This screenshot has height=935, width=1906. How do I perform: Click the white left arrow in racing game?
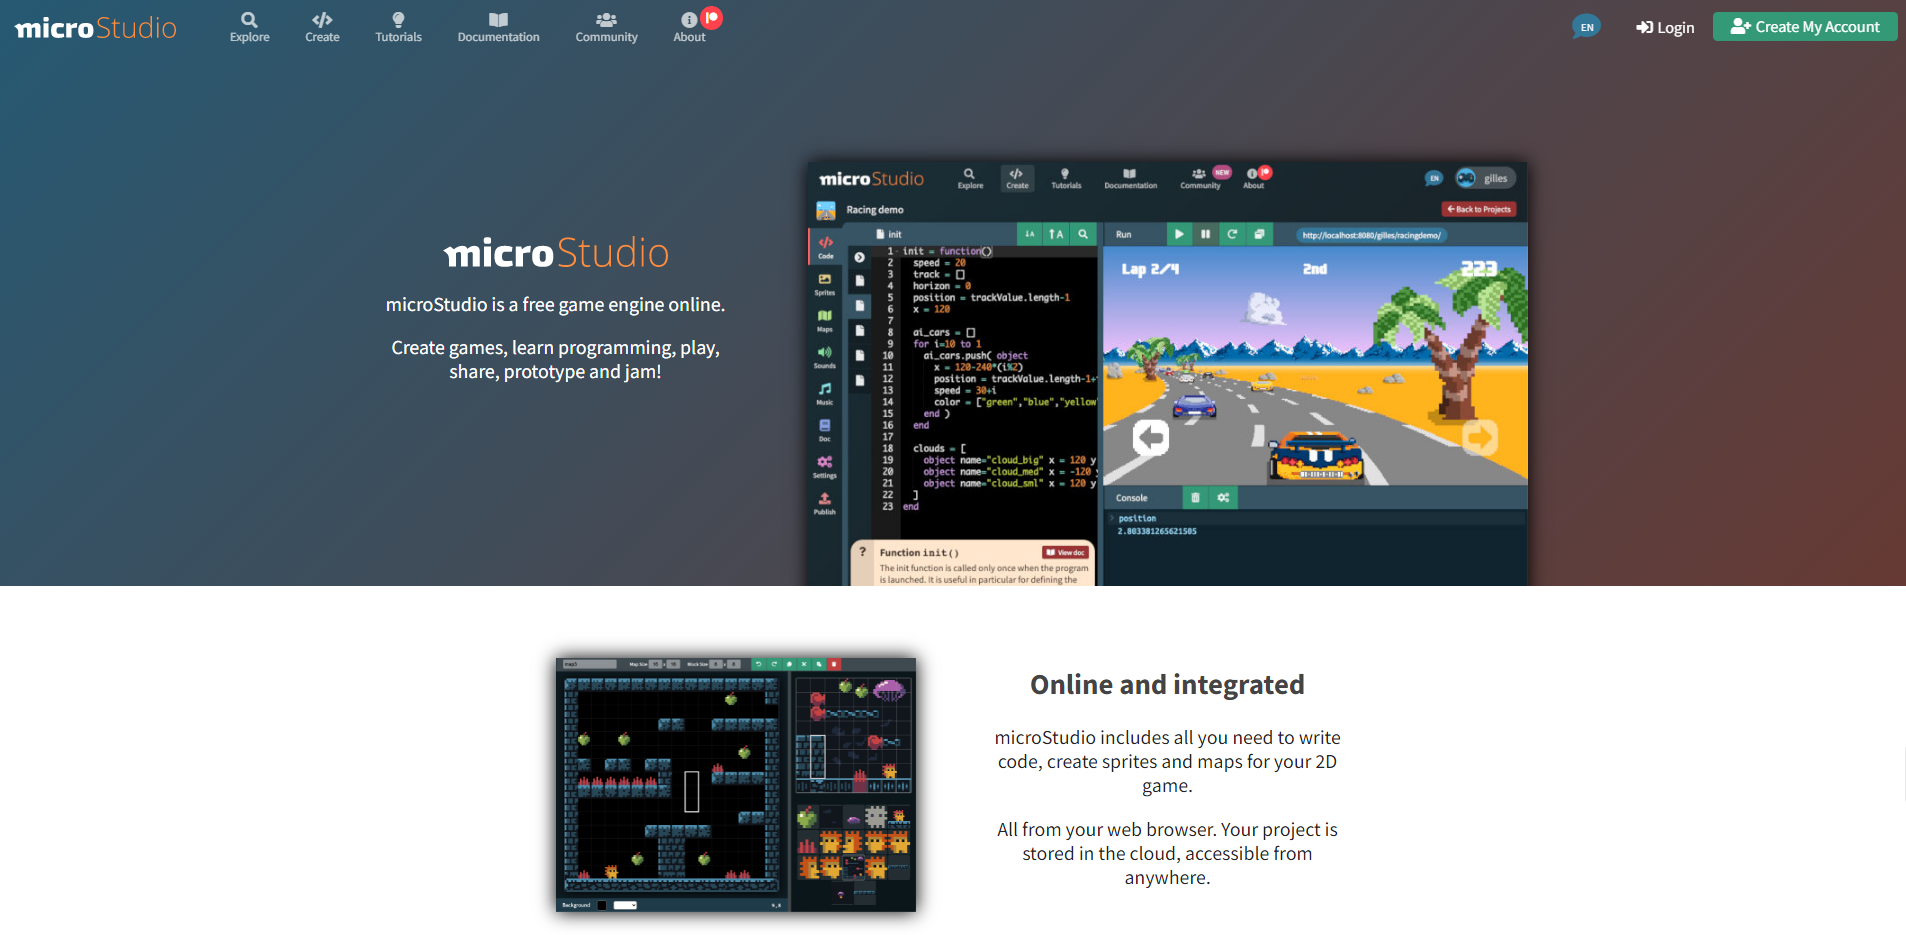tap(1151, 437)
